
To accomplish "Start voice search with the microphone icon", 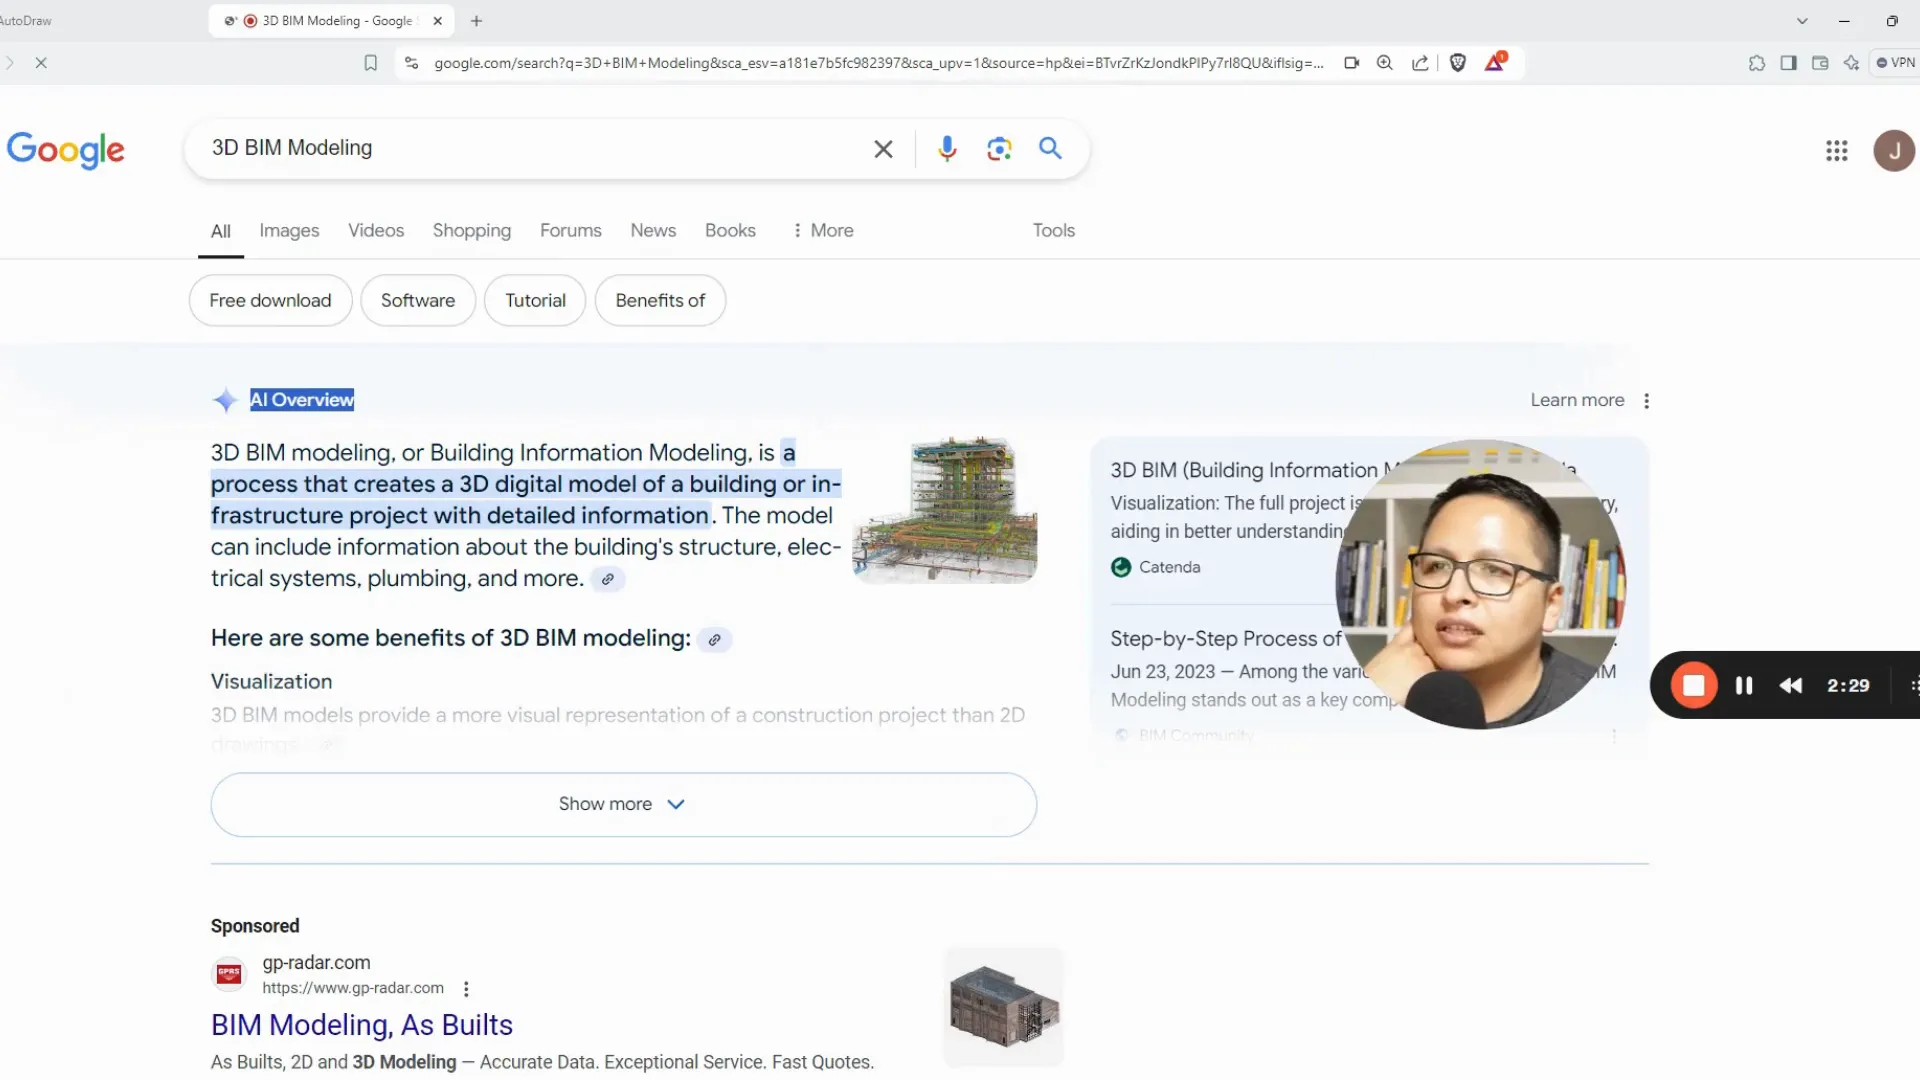I will click(x=947, y=149).
